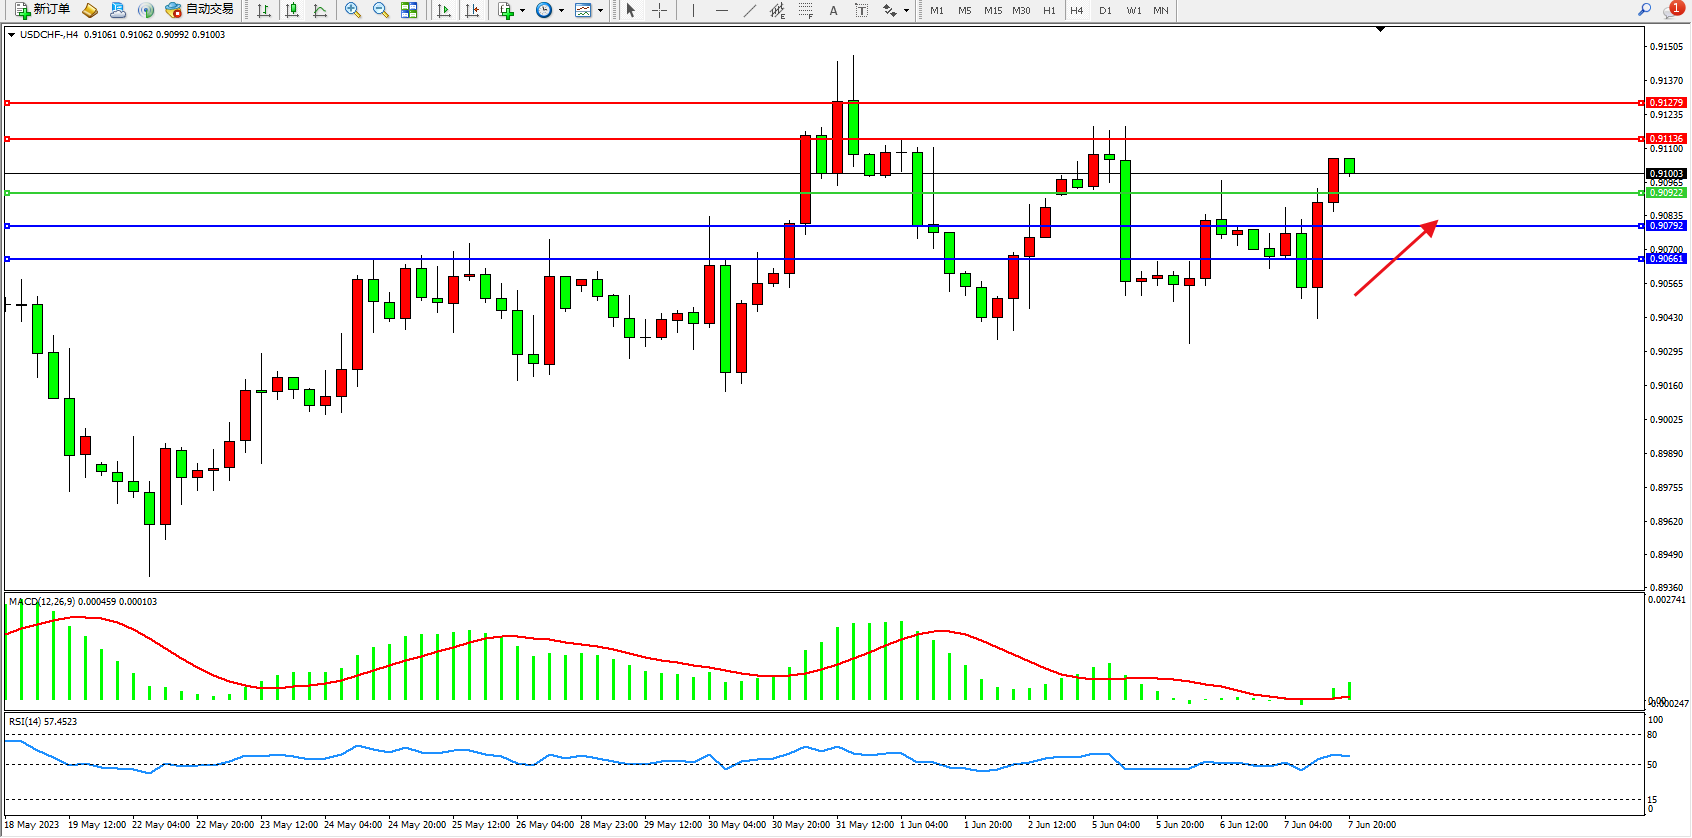Select the horizontal line drawing tool
Viewport: 1692px width, 838px height.
click(x=721, y=10)
